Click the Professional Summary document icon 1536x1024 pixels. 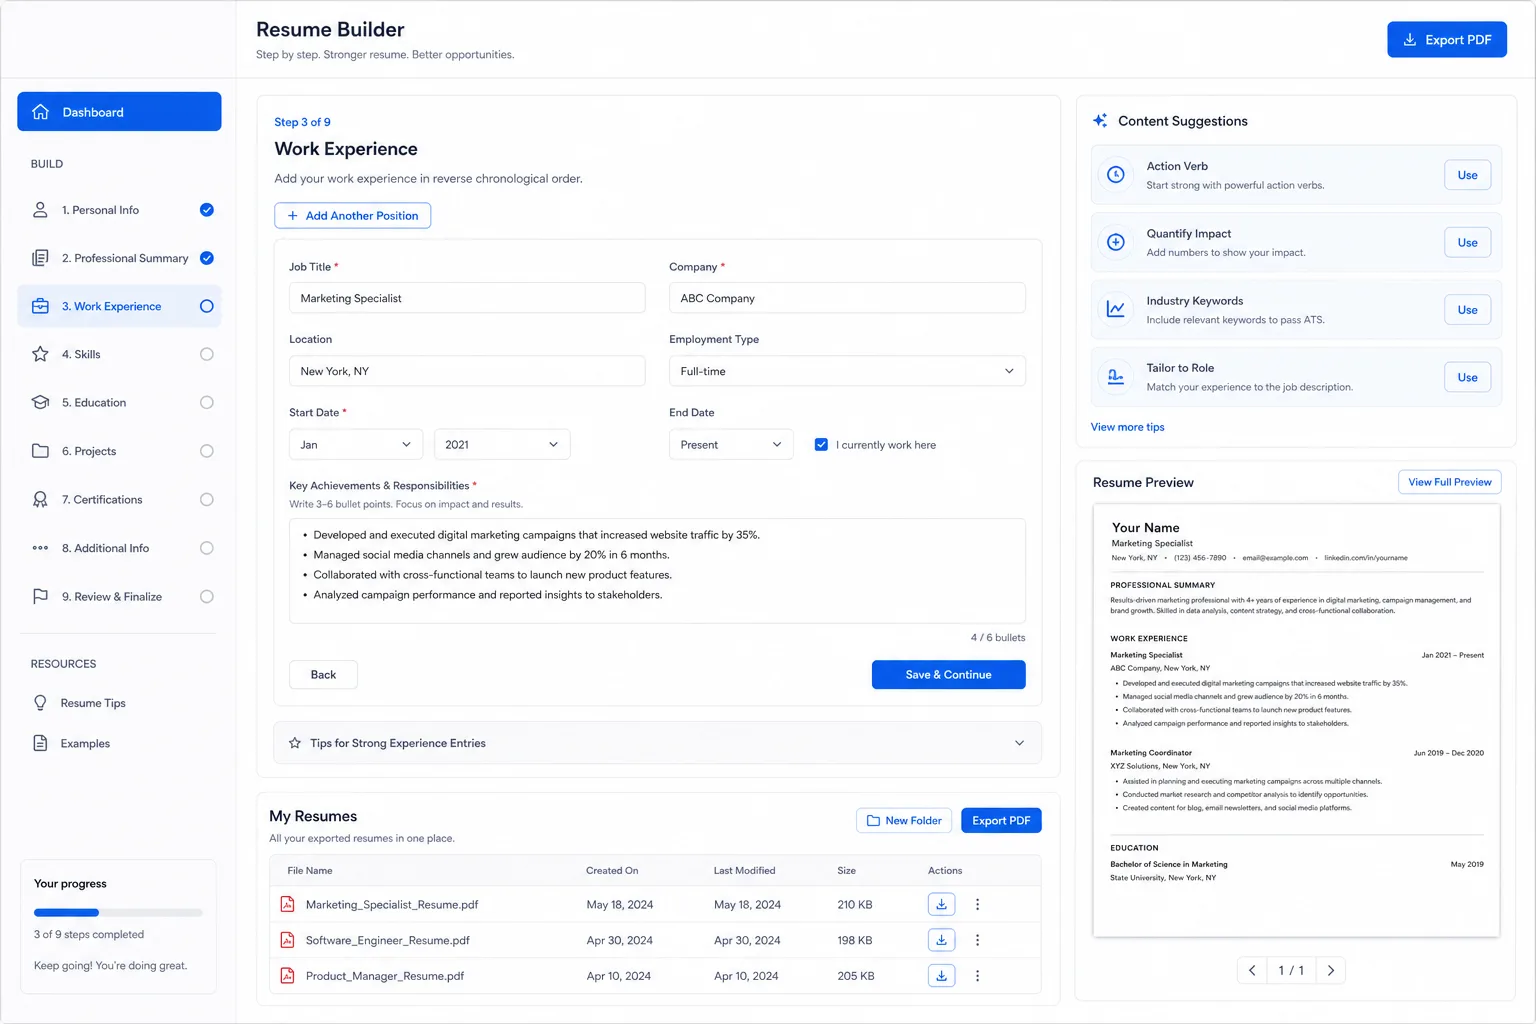click(x=40, y=258)
